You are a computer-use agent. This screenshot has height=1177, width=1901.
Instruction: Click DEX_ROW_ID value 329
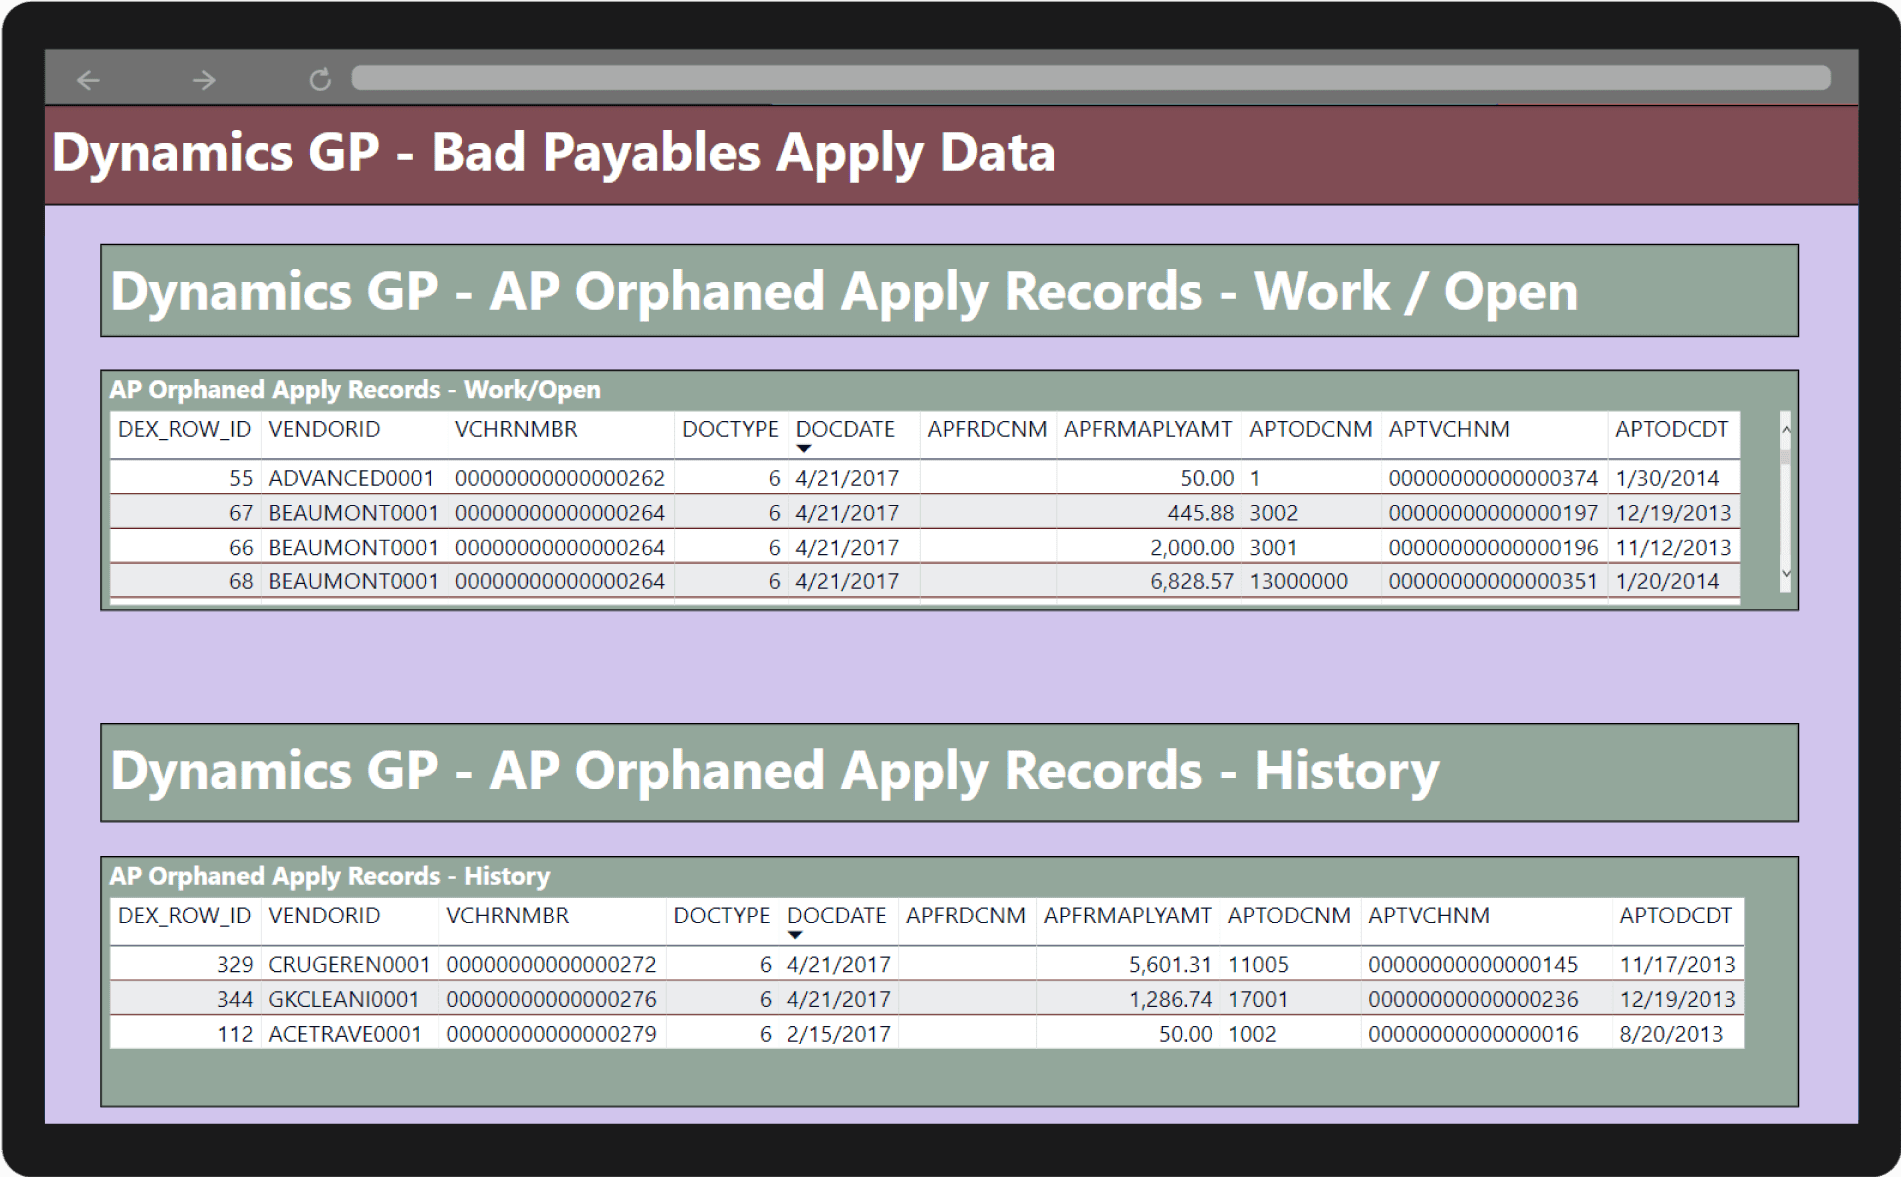coord(235,965)
